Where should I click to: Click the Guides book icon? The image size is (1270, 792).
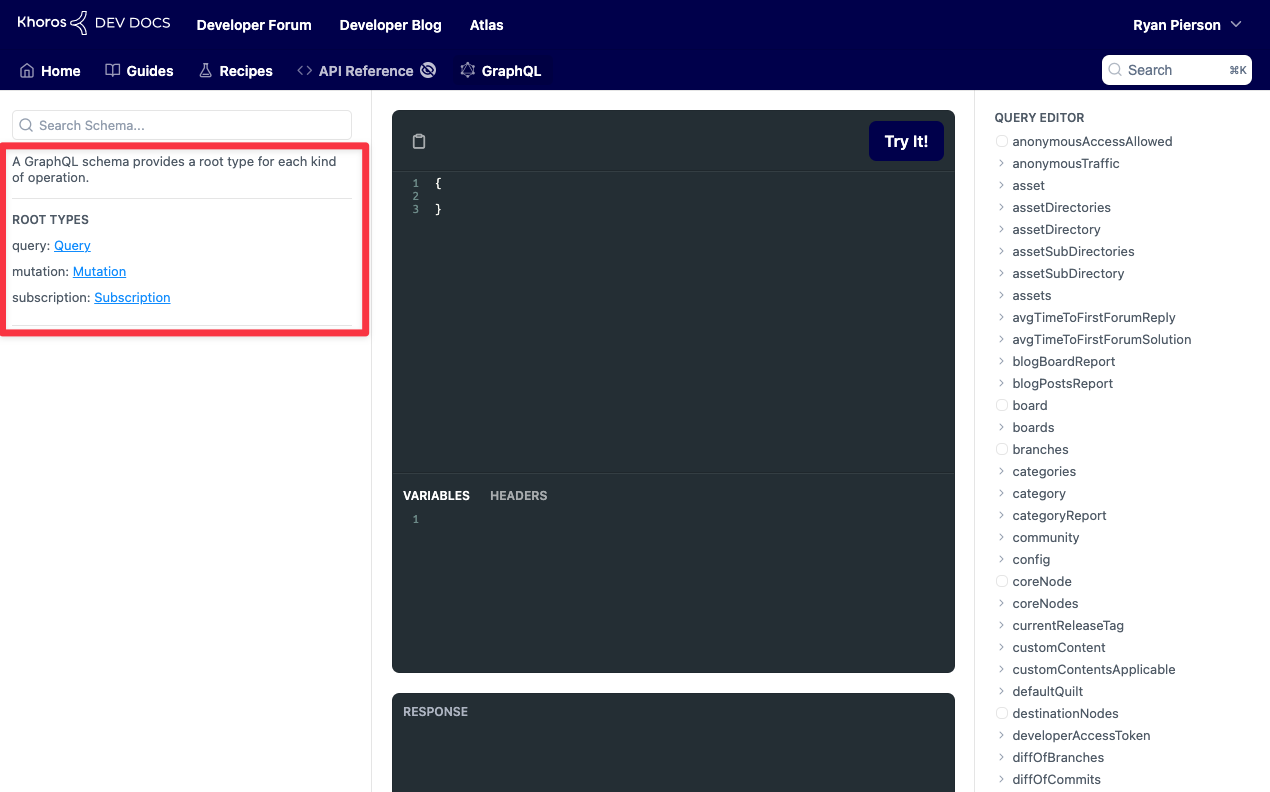coord(113,71)
